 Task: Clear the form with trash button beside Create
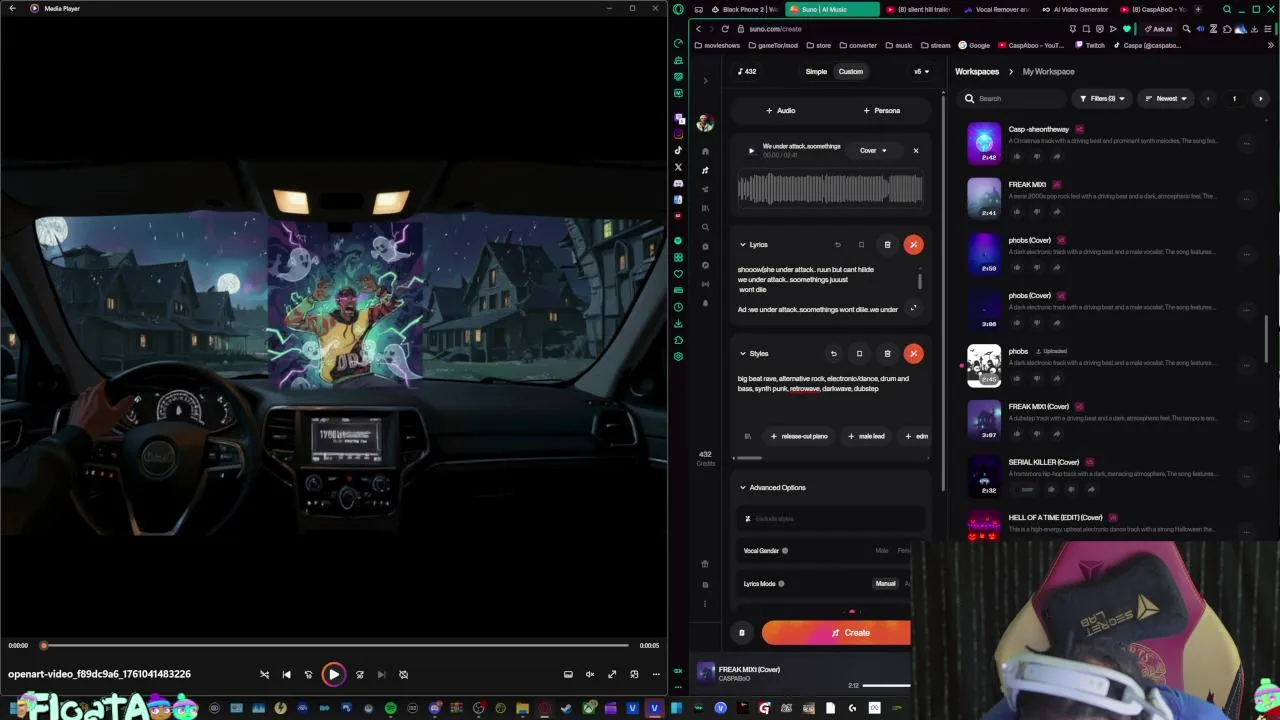coord(742,632)
